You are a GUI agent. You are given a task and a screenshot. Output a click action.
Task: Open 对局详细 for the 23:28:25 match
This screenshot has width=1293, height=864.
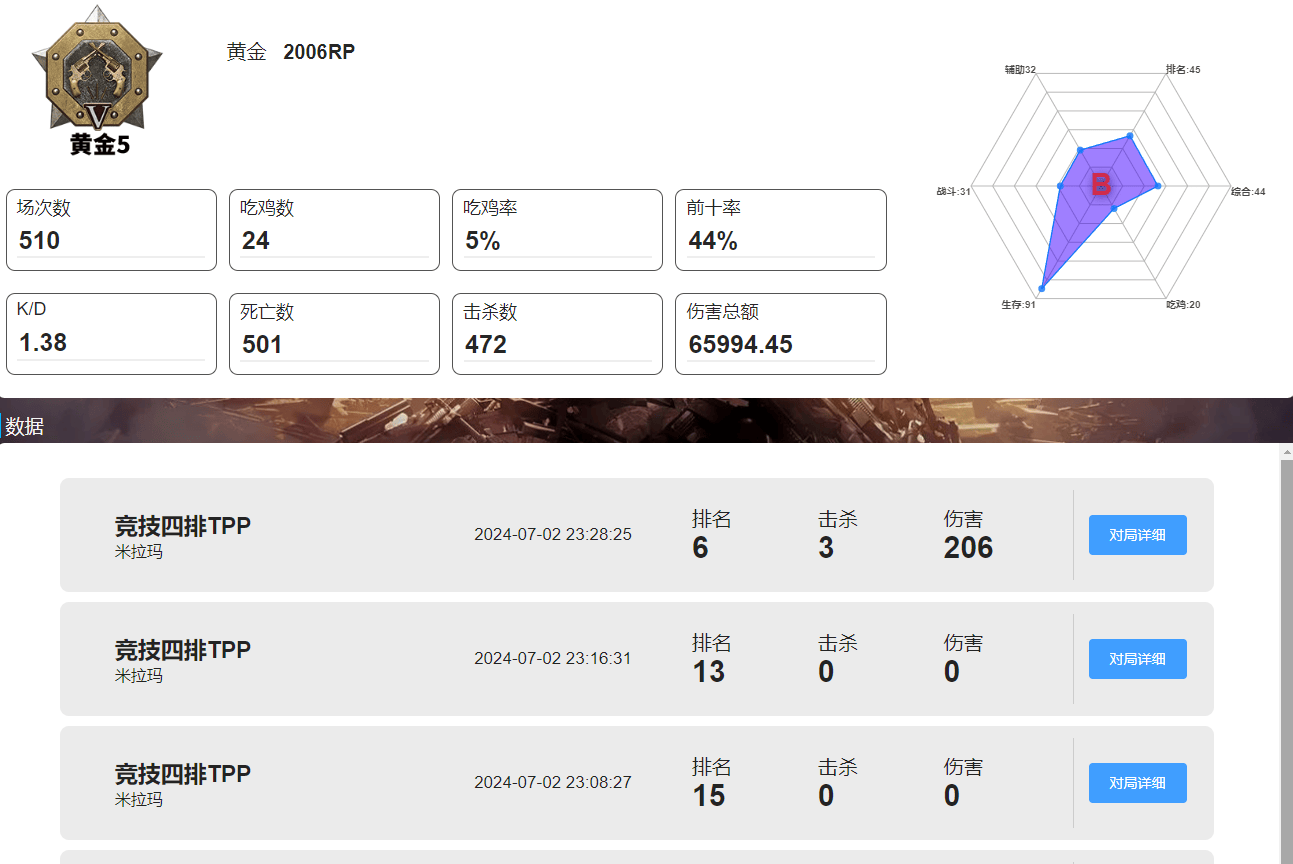1137,535
